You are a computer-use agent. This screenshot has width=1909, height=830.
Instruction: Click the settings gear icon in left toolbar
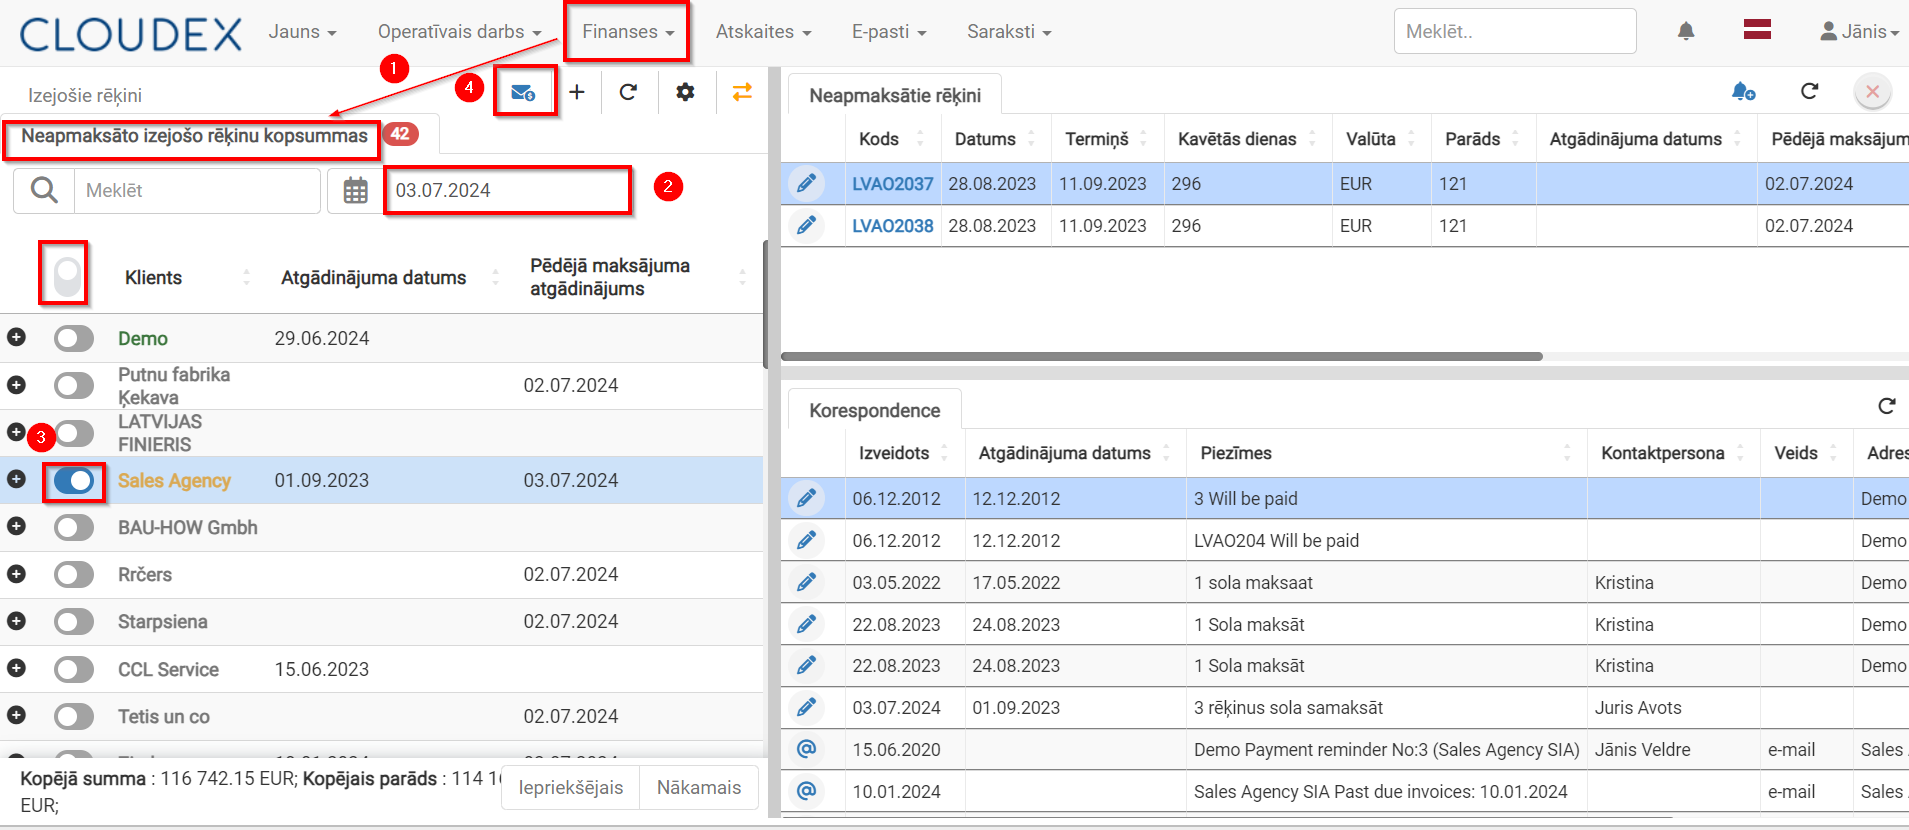pos(685,92)
